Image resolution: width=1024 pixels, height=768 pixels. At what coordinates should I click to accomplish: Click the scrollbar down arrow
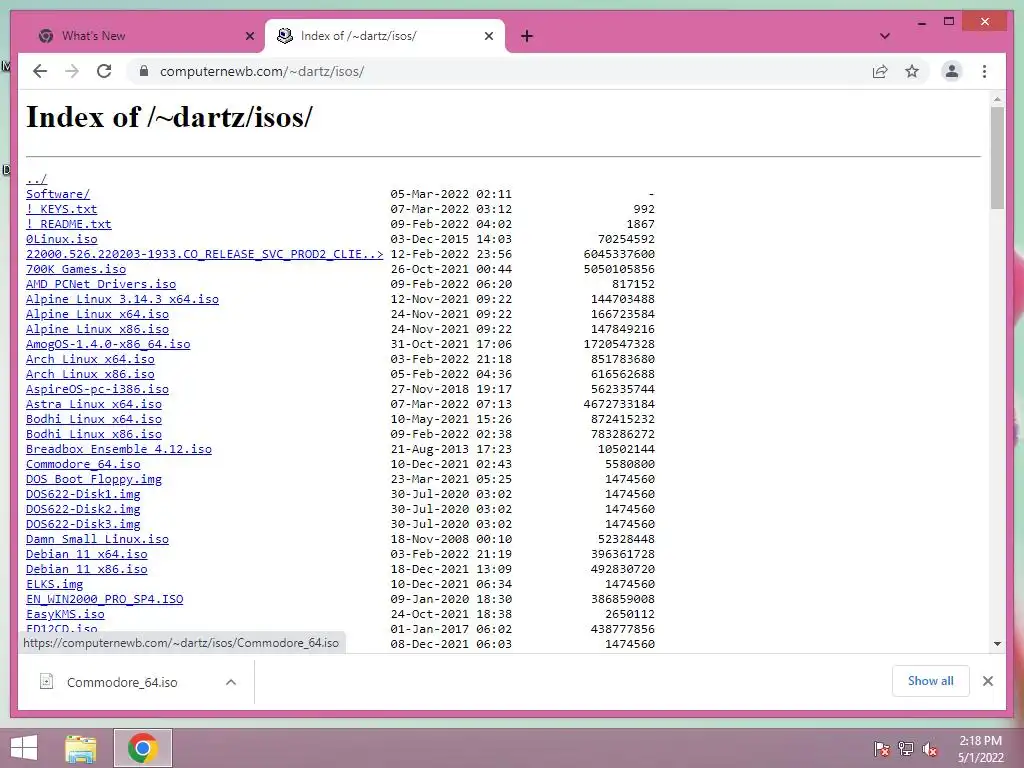(997, 644)
